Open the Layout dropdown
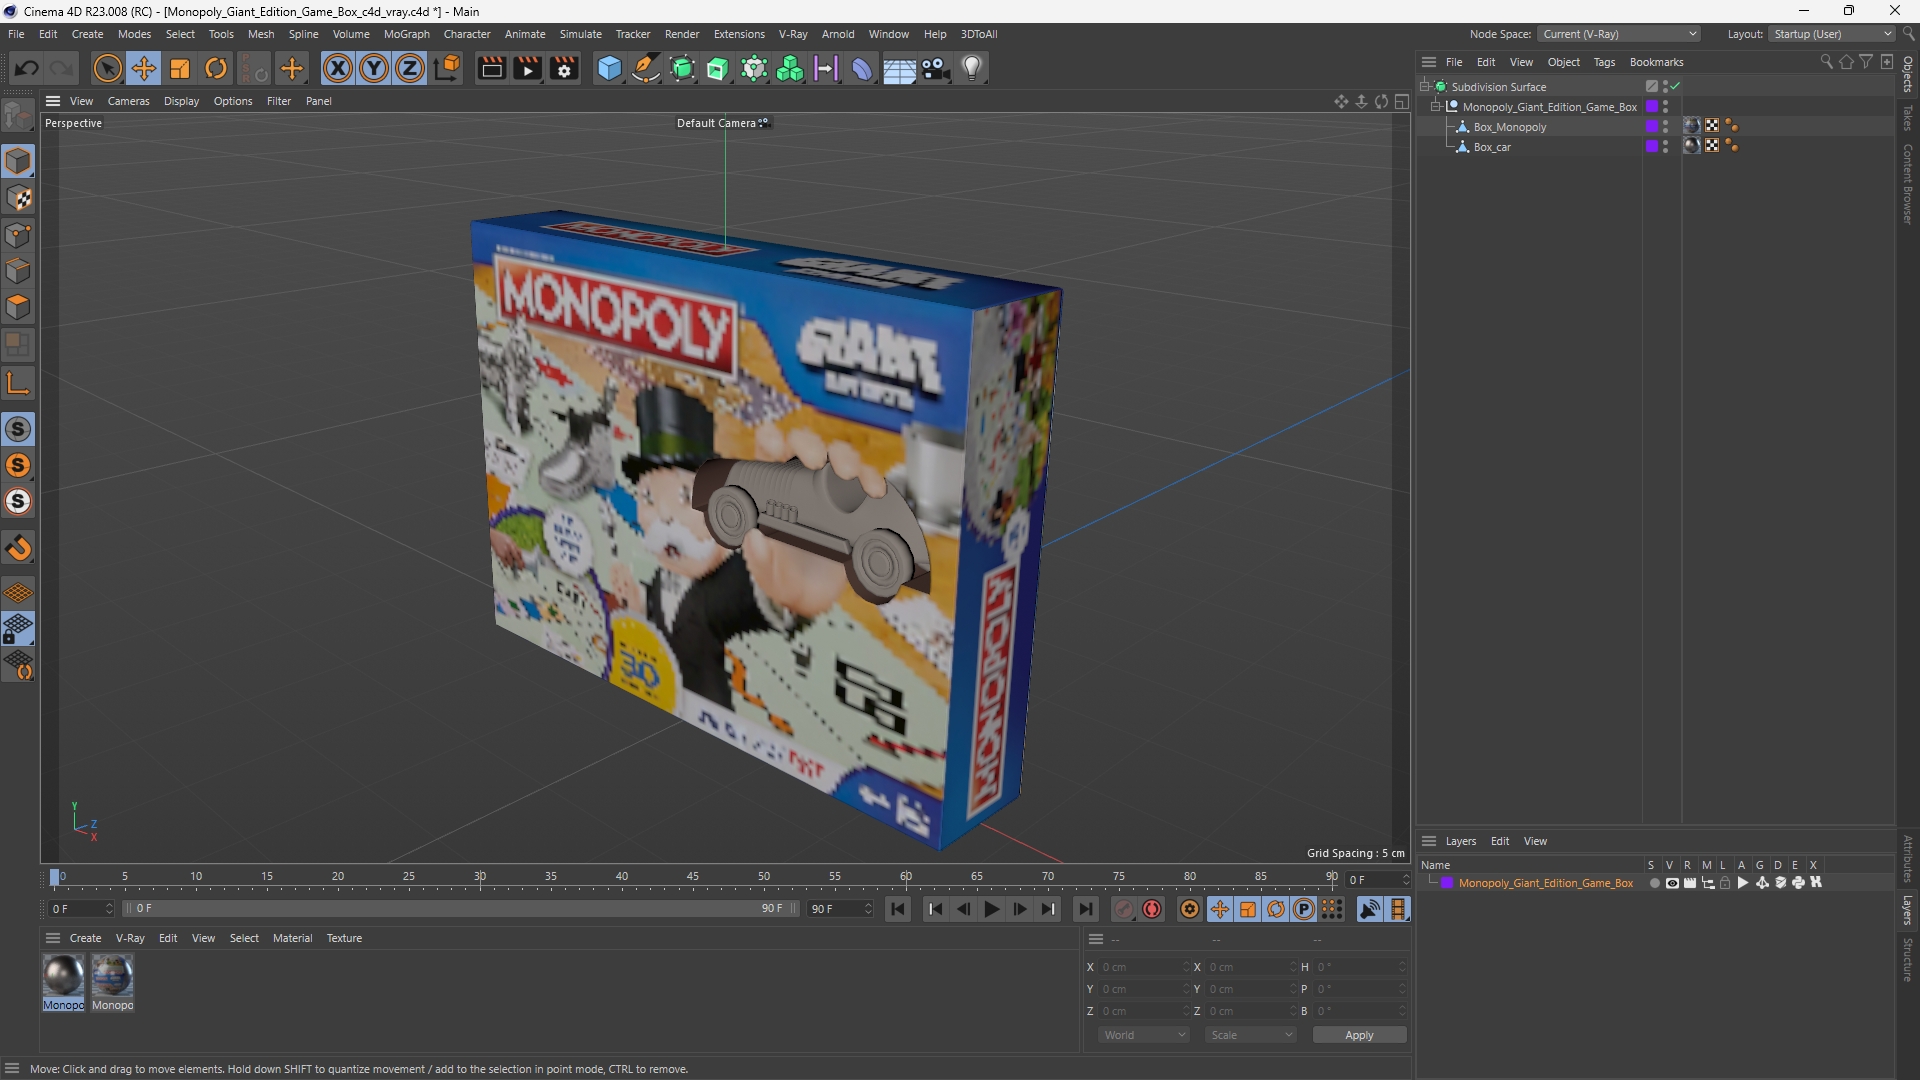This screenshot has width=1920, height=1080. click(x=1832, y=34)
